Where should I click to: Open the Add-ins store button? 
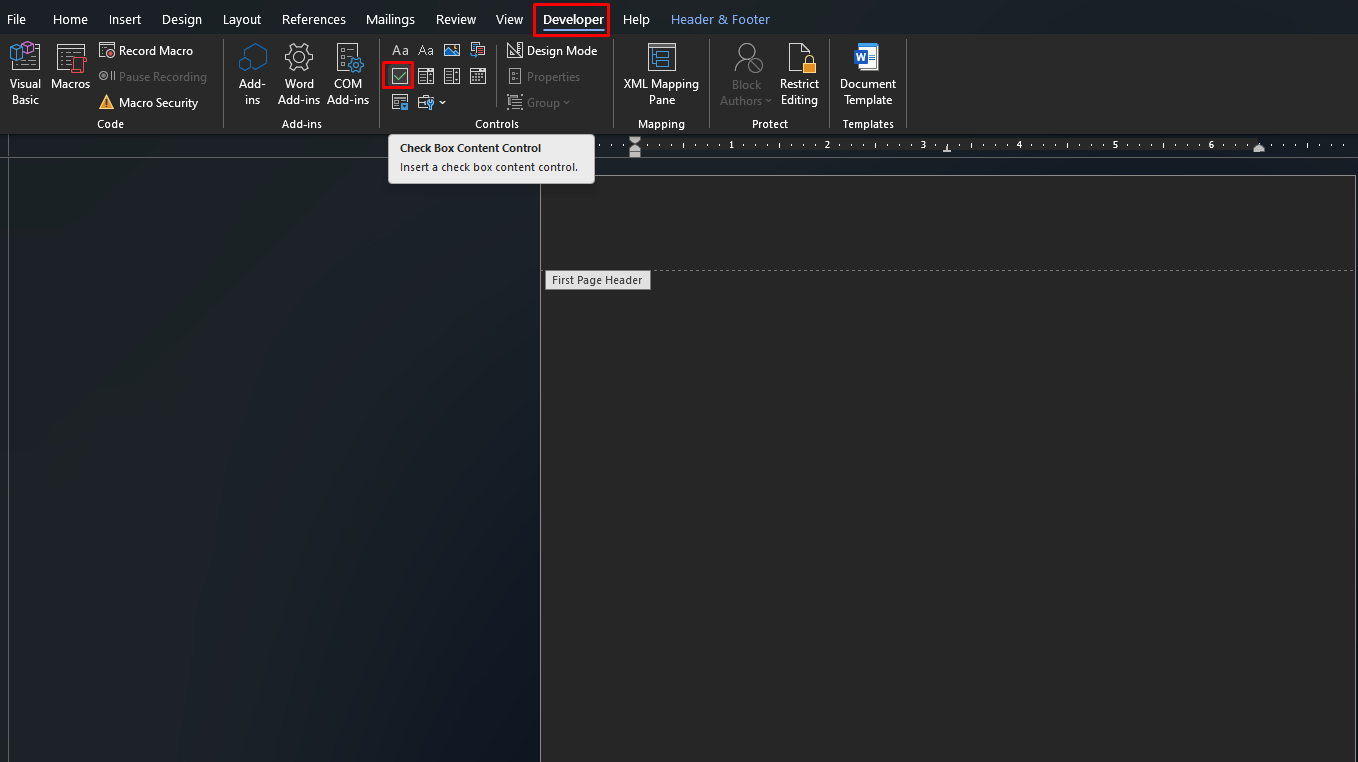252,74
